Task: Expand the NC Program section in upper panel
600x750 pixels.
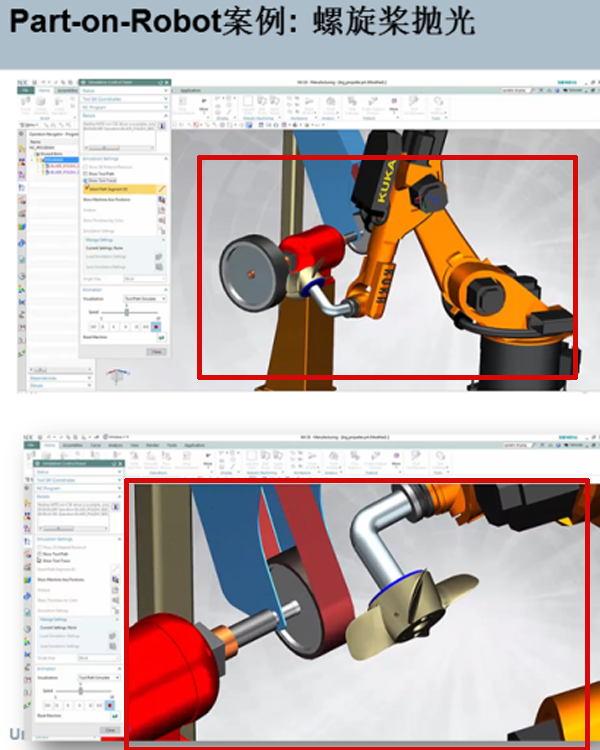Action: pyautogui.click(x=164, y=106)
